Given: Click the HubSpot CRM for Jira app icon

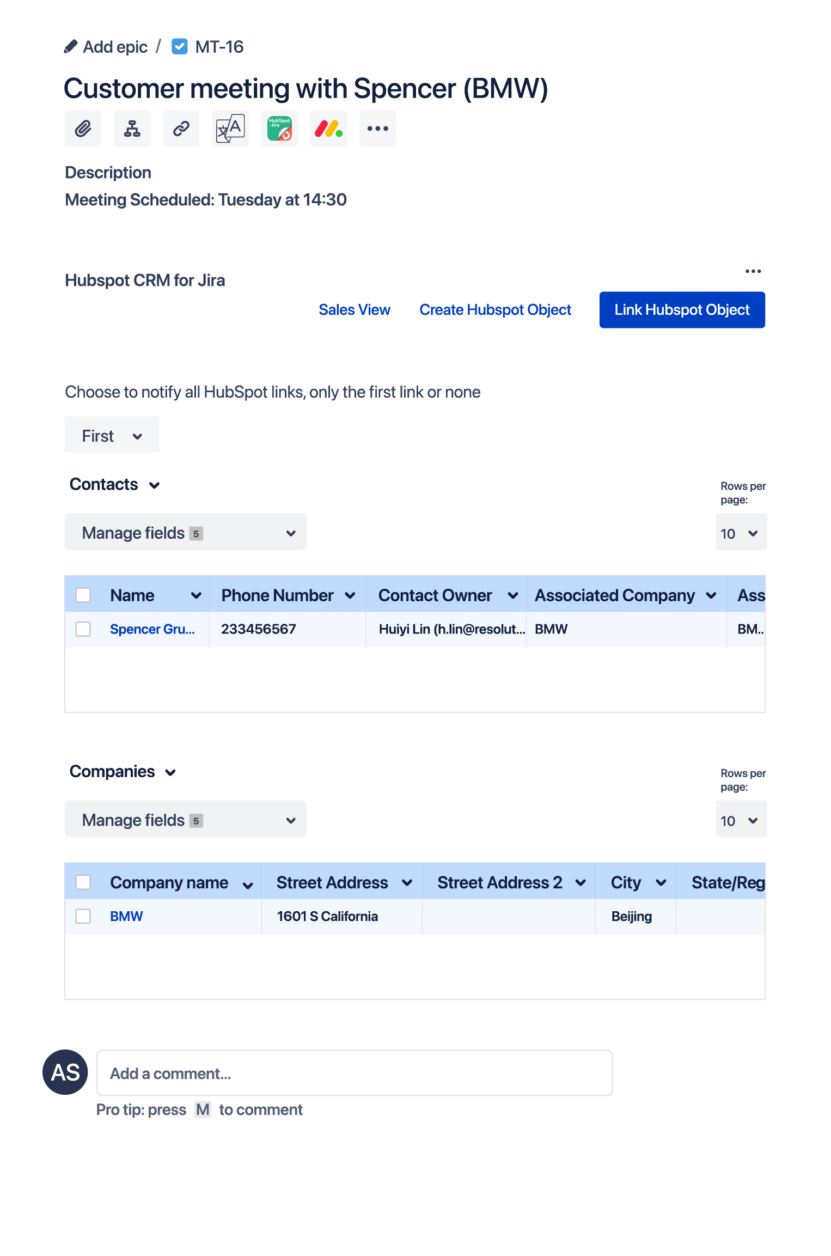Looking at the screenshot, I should (279, 128).
